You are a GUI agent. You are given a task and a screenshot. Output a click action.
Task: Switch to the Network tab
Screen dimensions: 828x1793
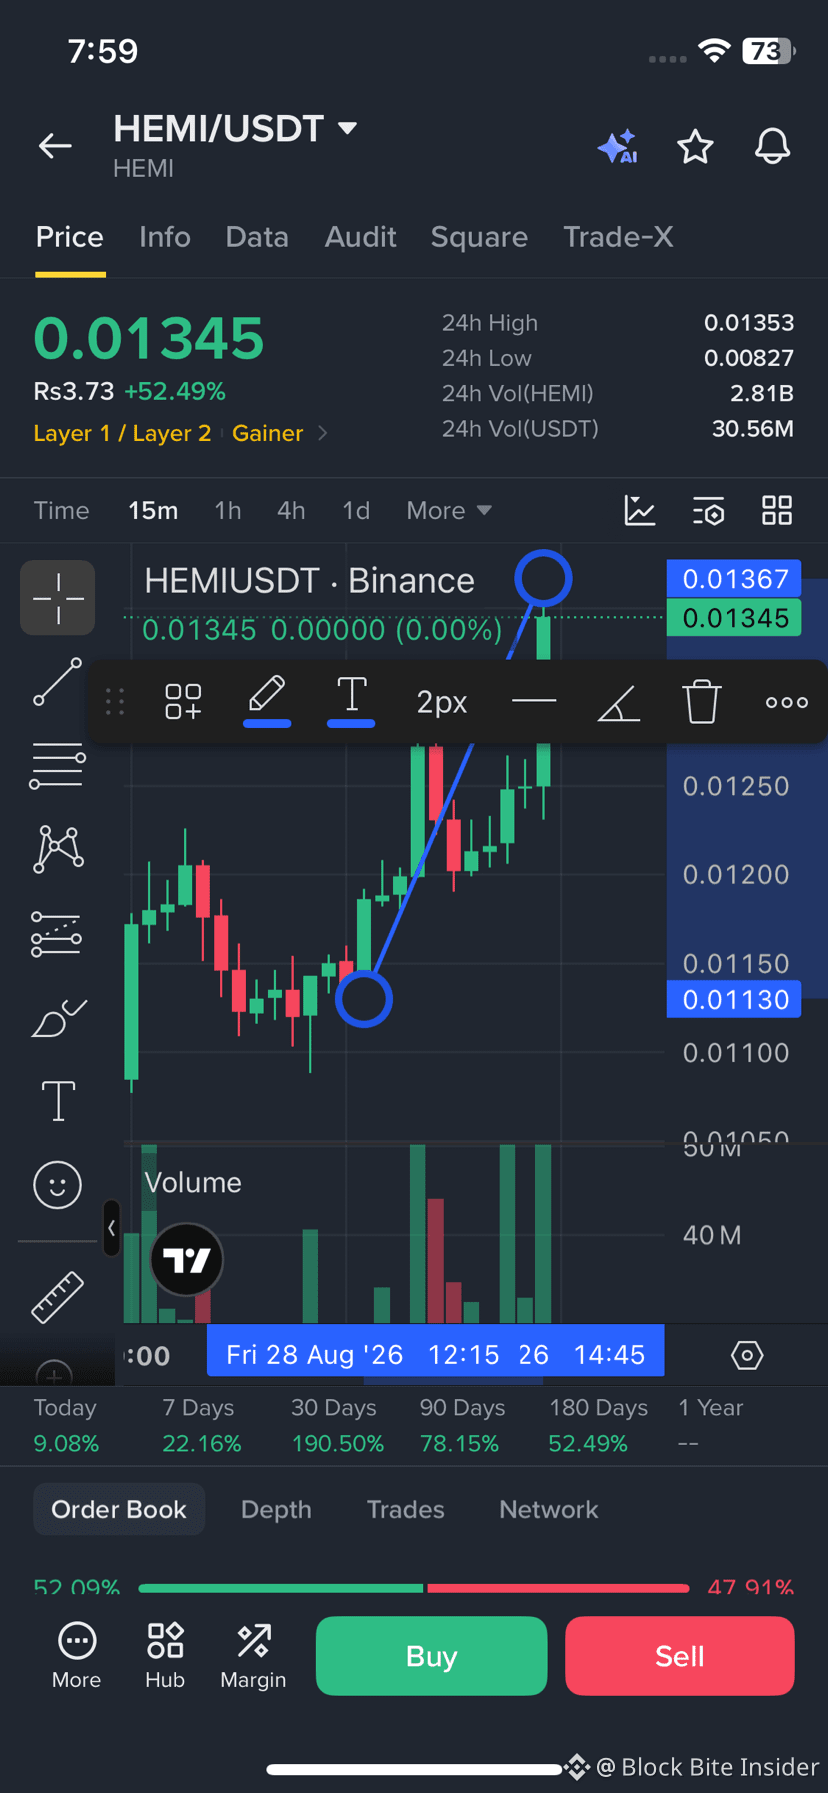tap(549, 1509)
